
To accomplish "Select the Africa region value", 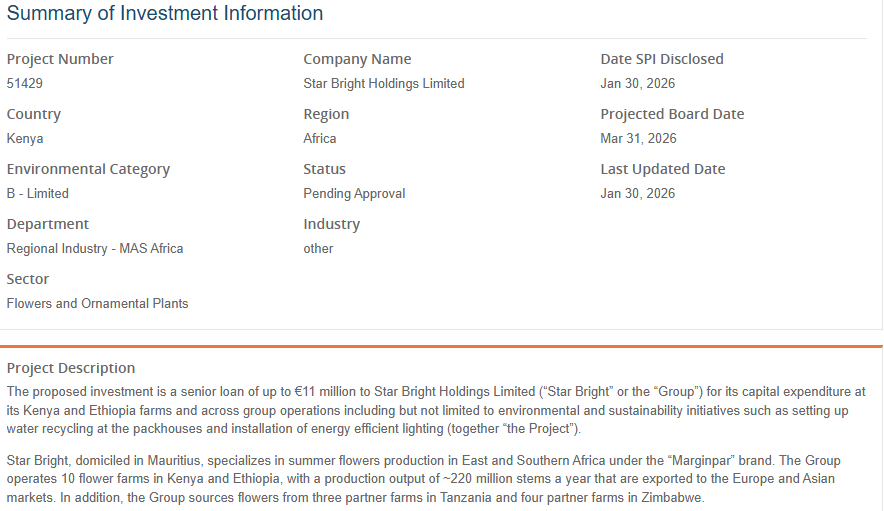I will [320, 139].
